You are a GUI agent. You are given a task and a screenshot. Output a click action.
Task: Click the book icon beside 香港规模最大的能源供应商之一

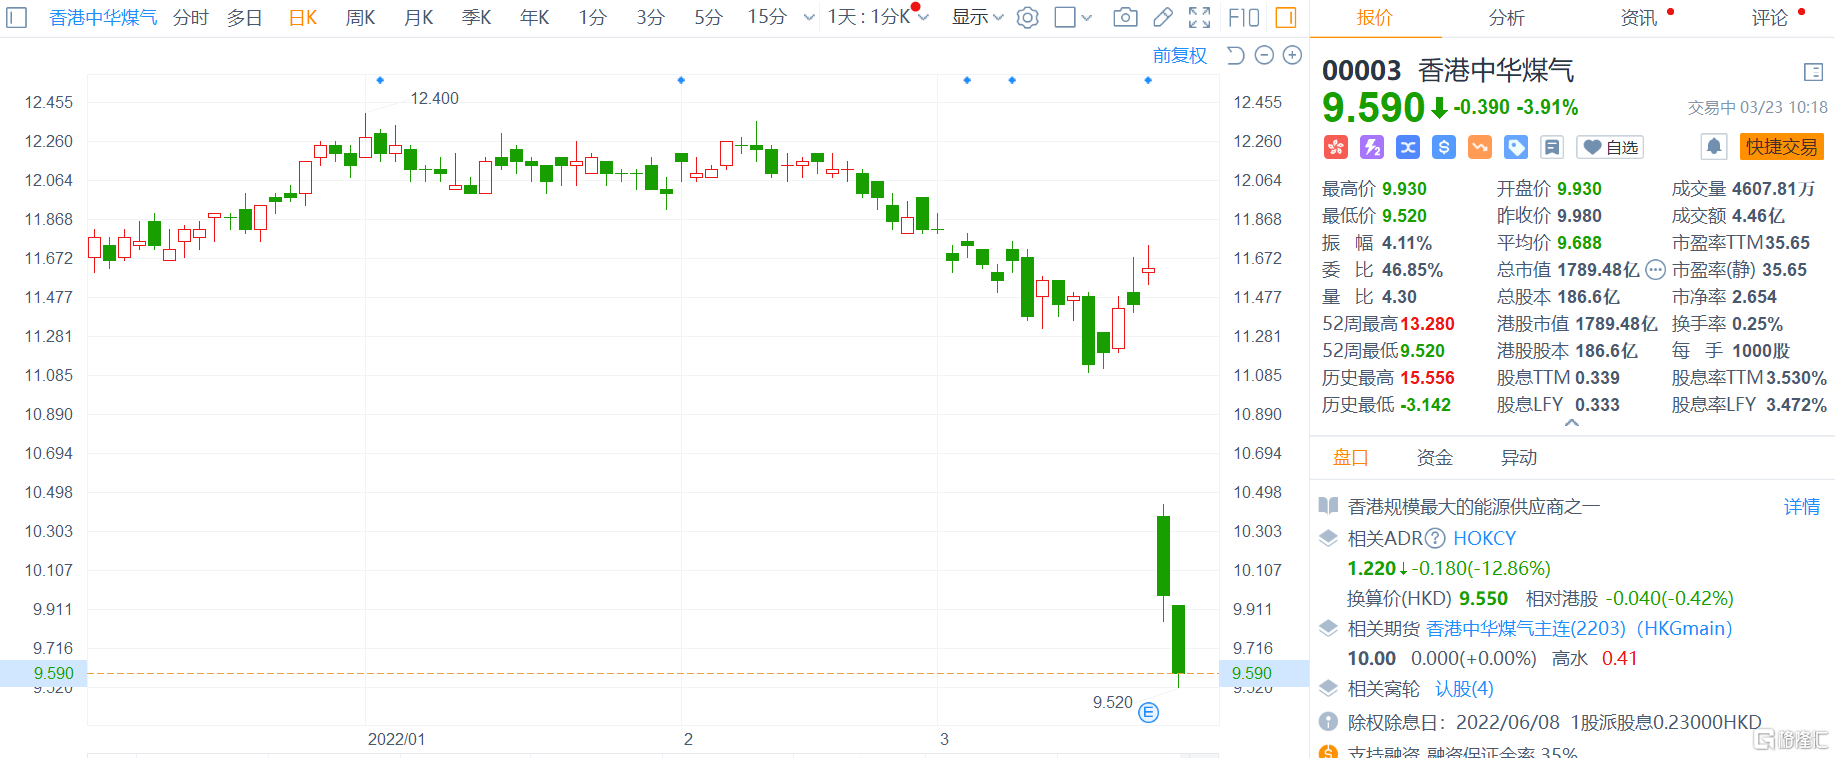tap(1328, 506)
